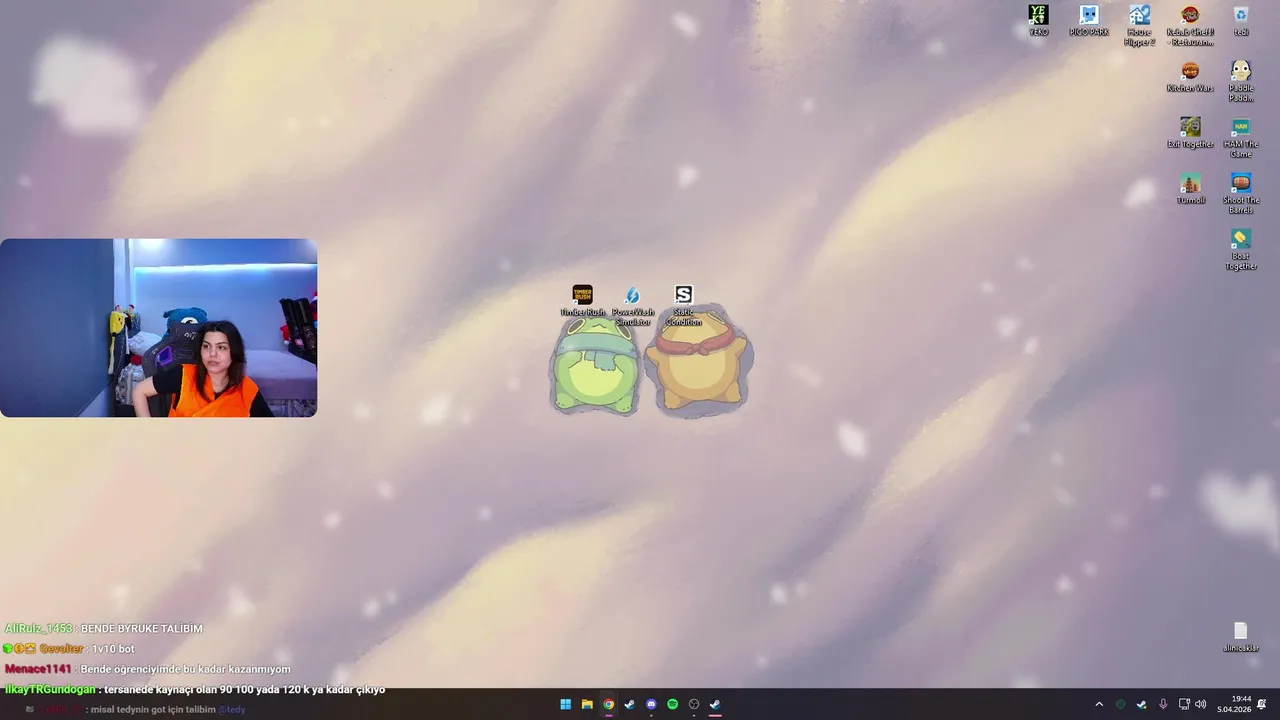
Task: Open Spotify from the taskbar
Action: click(672, 704)
